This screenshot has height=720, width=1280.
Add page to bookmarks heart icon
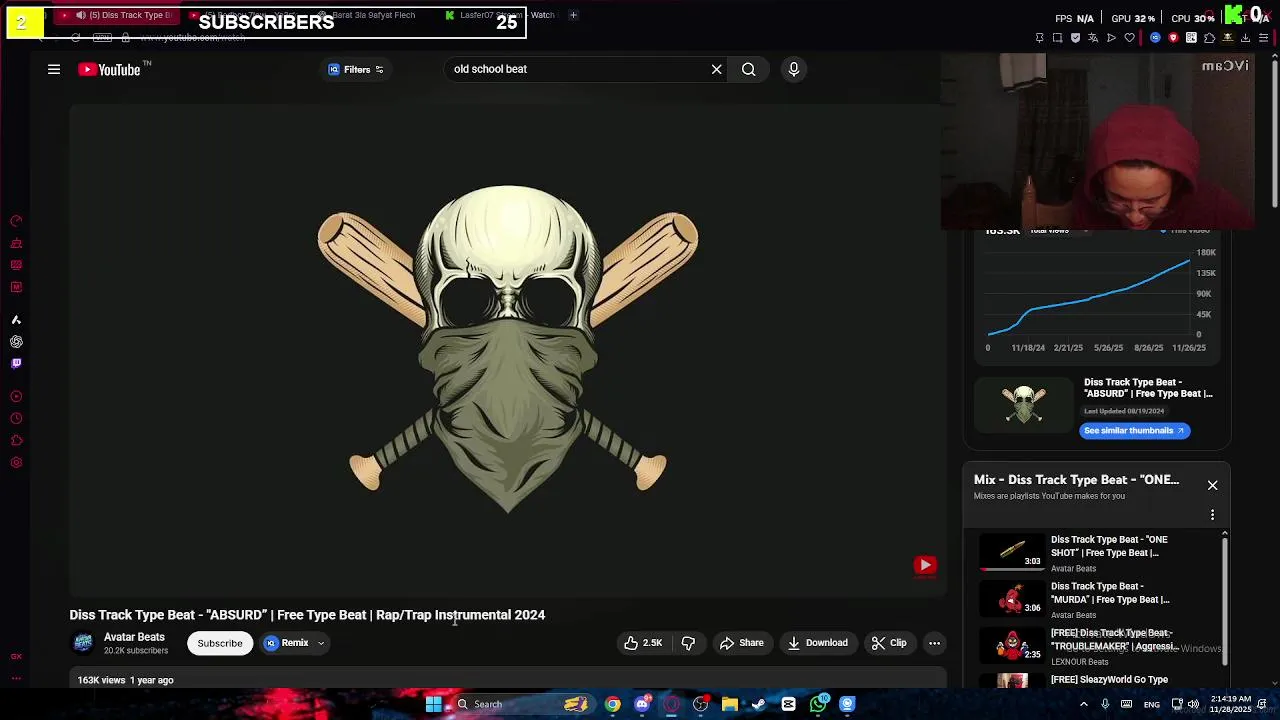click(1129, 38)
